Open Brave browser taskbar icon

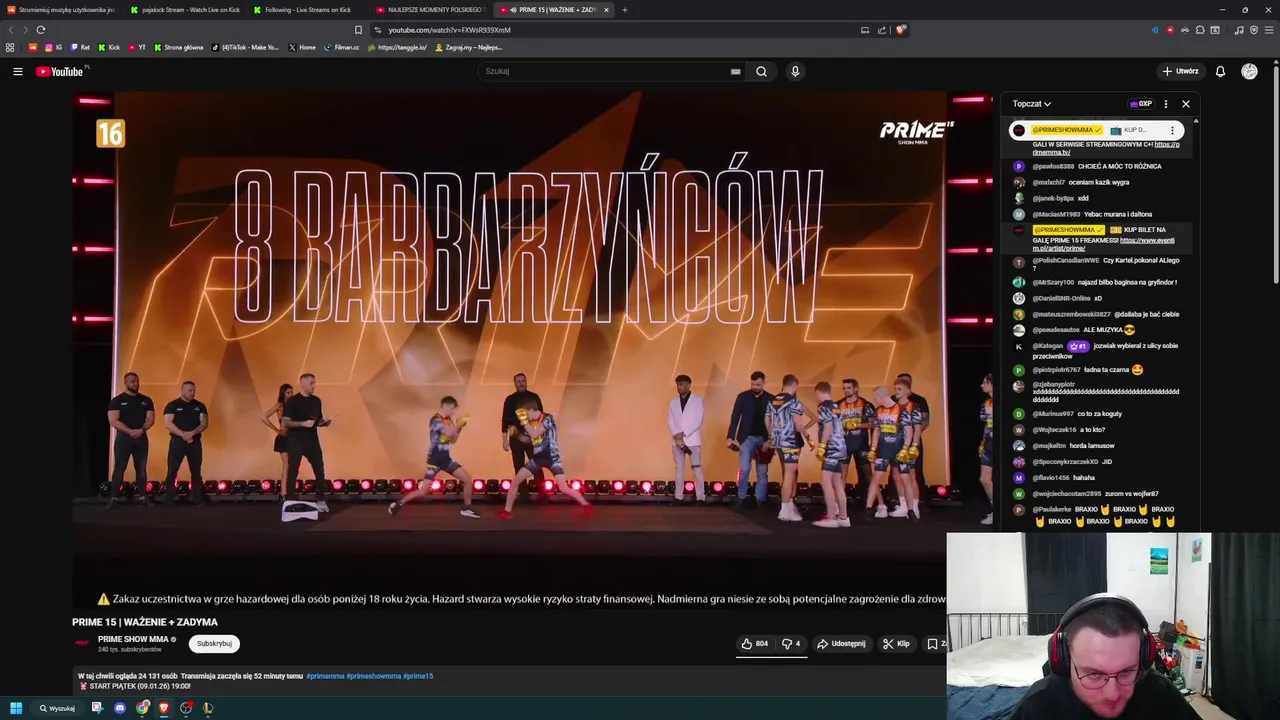coord(164,708)
